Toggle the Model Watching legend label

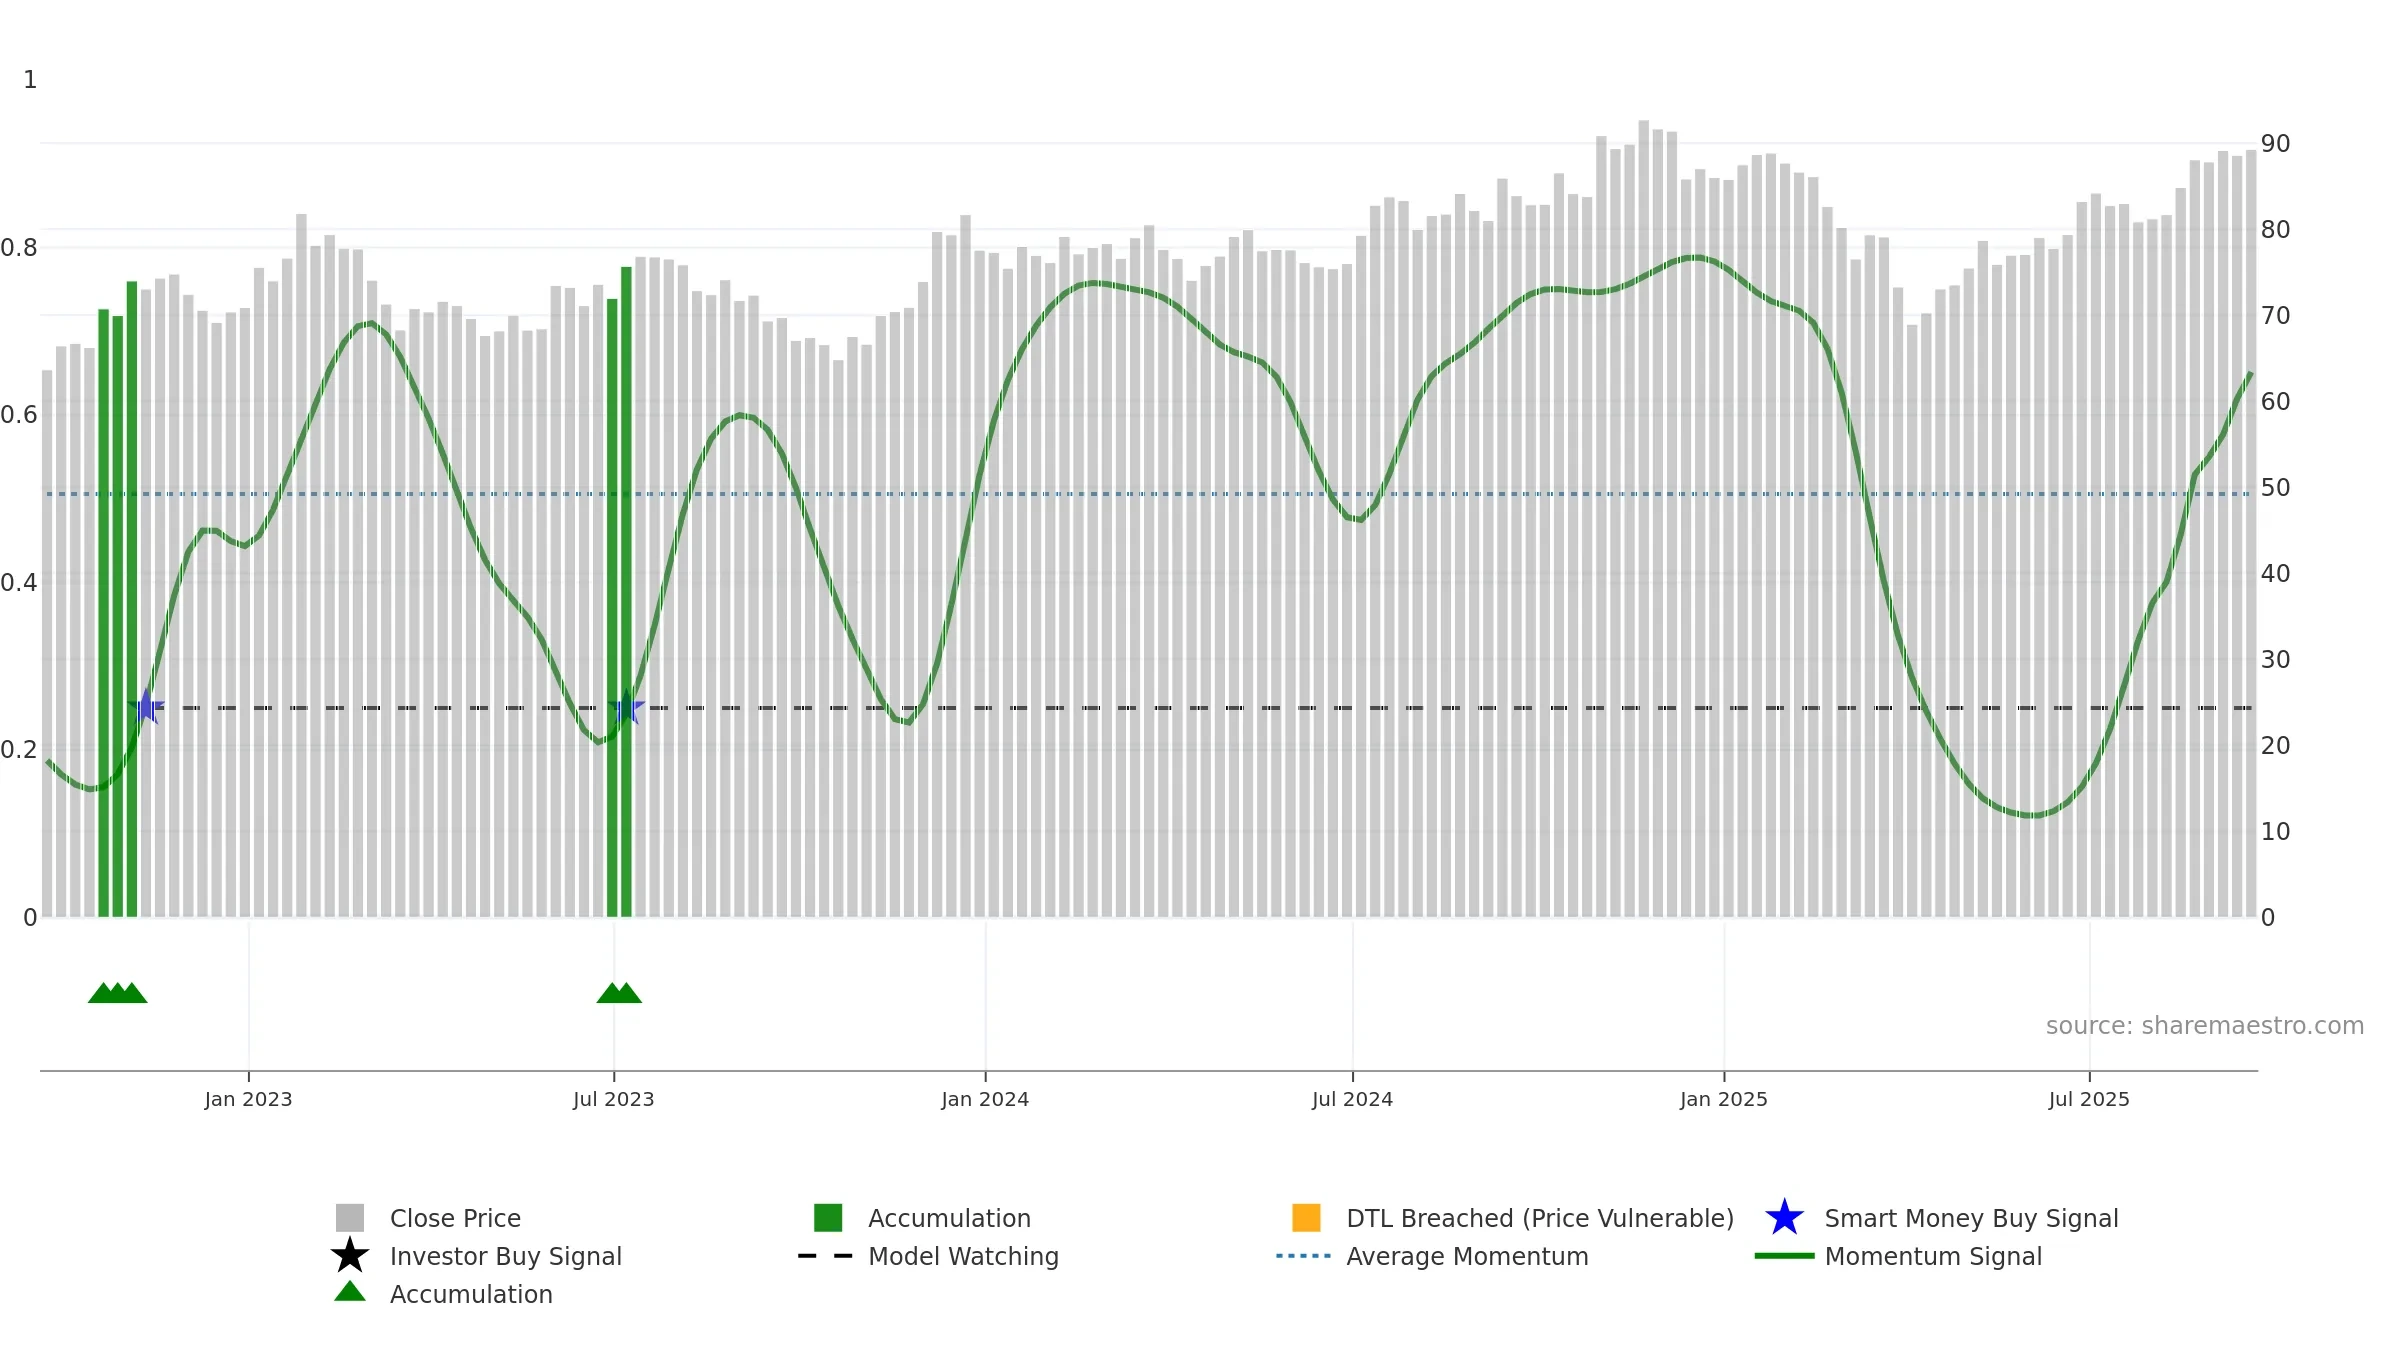tap(963, 1256)
